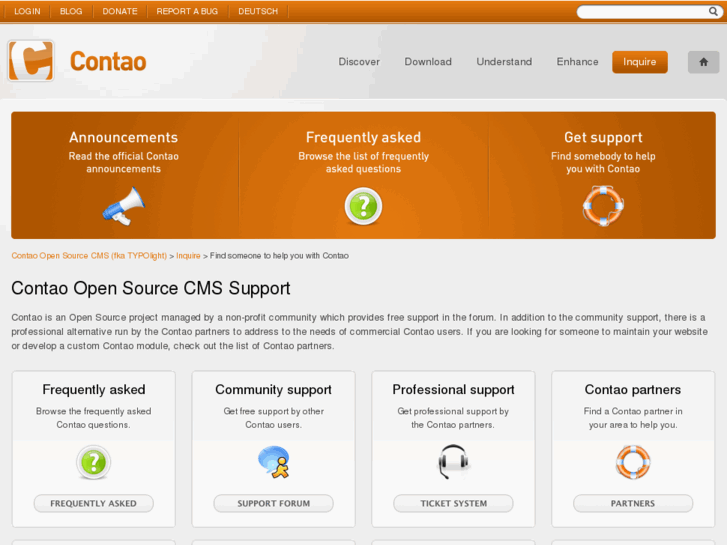Viewport: 727px width, 545px height.
Task: Open the Discover menu
Action: coord(359,62)
